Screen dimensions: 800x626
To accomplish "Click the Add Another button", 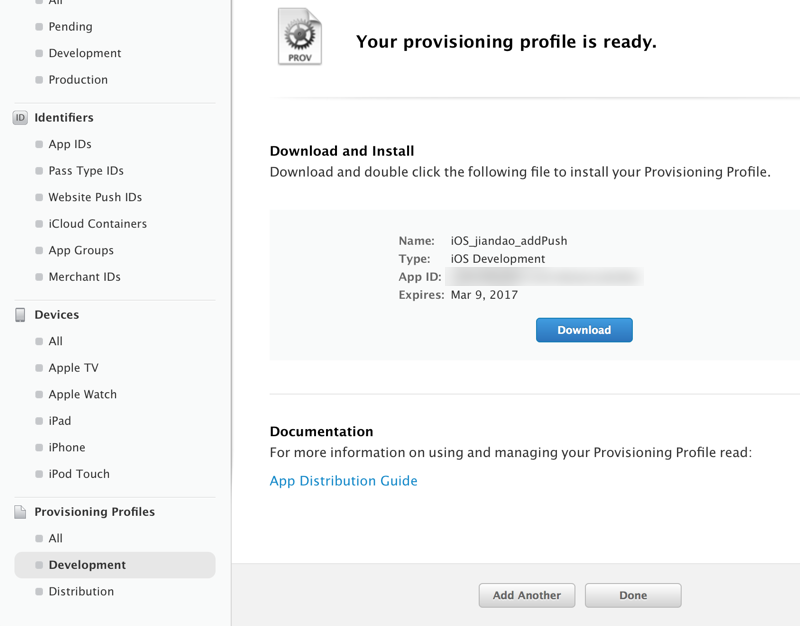I will point(527,595).
